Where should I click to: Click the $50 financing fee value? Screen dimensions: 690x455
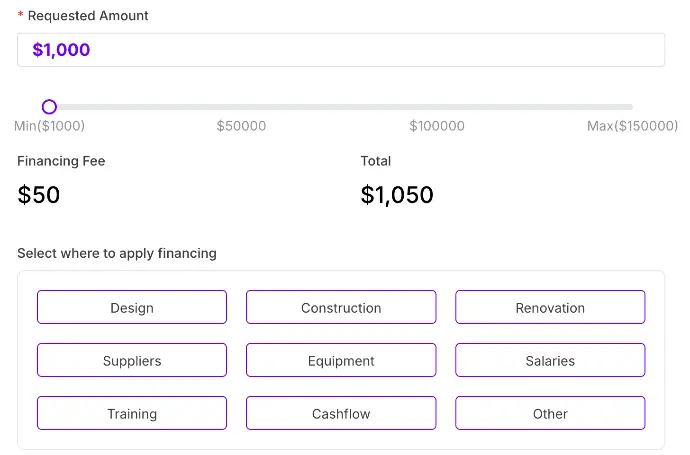[x=39, y=195]
